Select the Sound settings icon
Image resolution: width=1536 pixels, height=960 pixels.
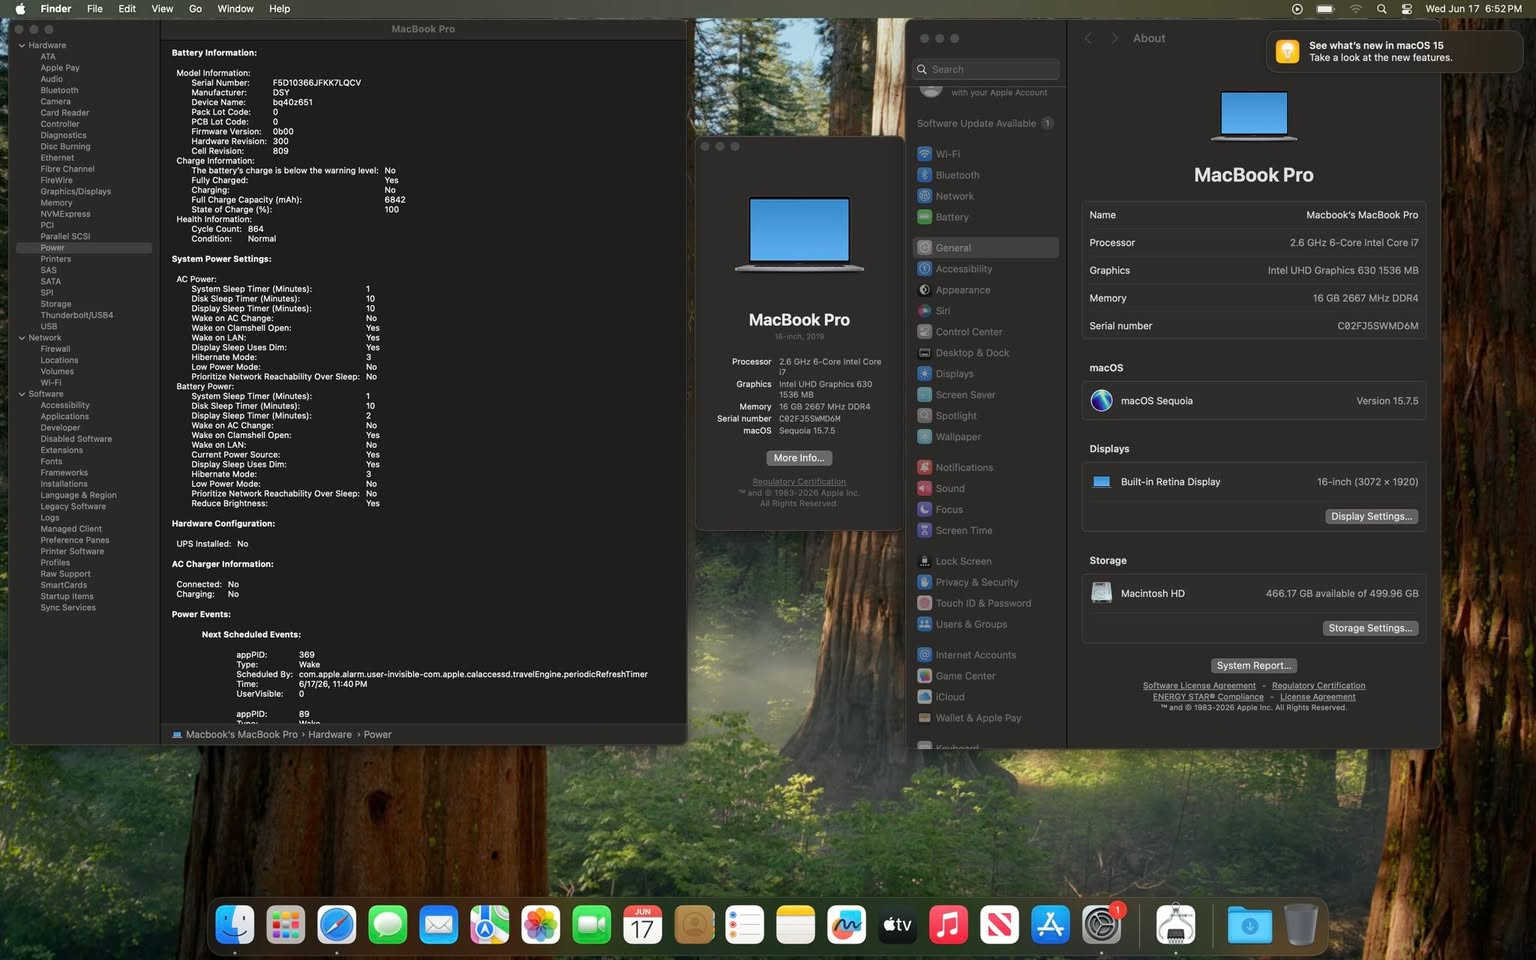pos(924,488)
